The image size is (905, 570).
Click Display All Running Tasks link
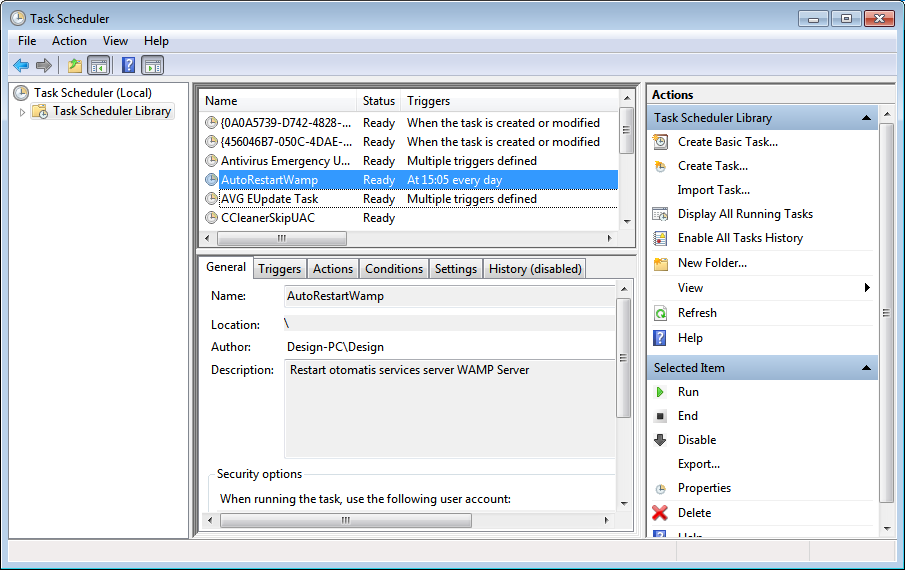tap(745, 214)
